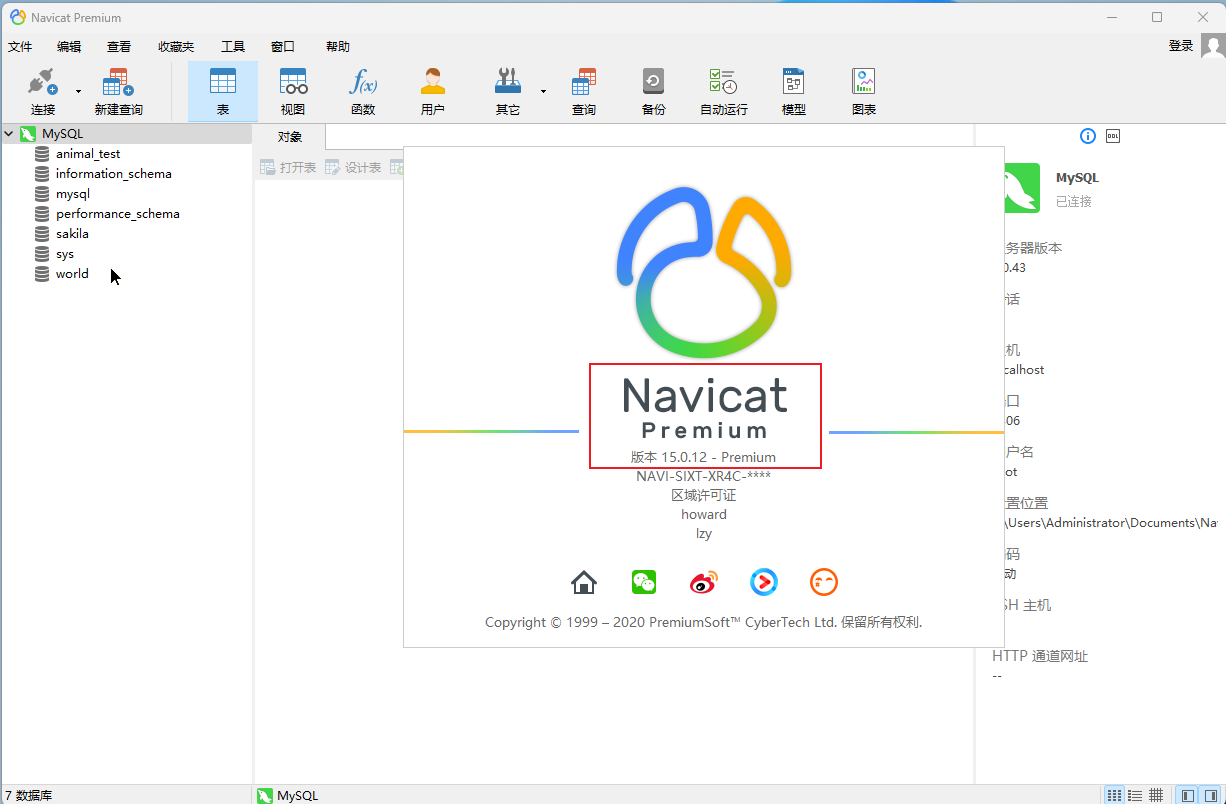The height and width of the screenshot is (804, 1226).
Task: Open the 查看 menu
Action: 119,47
